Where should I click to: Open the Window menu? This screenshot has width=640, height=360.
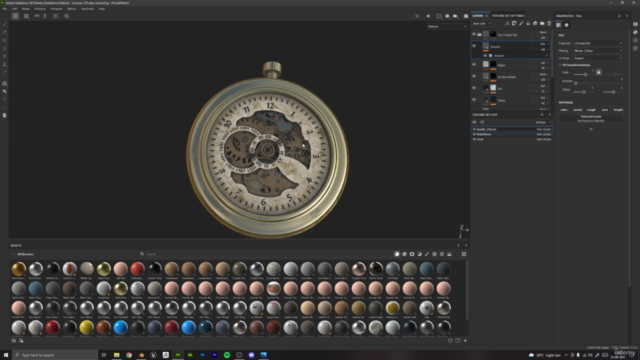click(40, 9)
